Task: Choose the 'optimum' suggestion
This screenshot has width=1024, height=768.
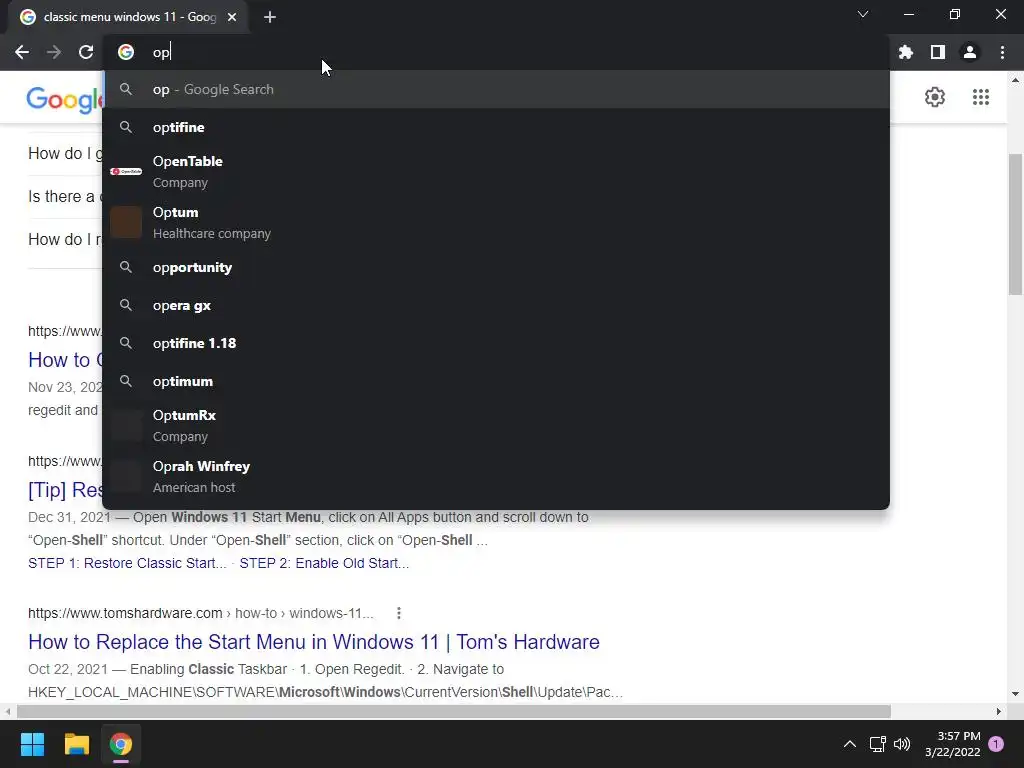Action: point(496,381)
